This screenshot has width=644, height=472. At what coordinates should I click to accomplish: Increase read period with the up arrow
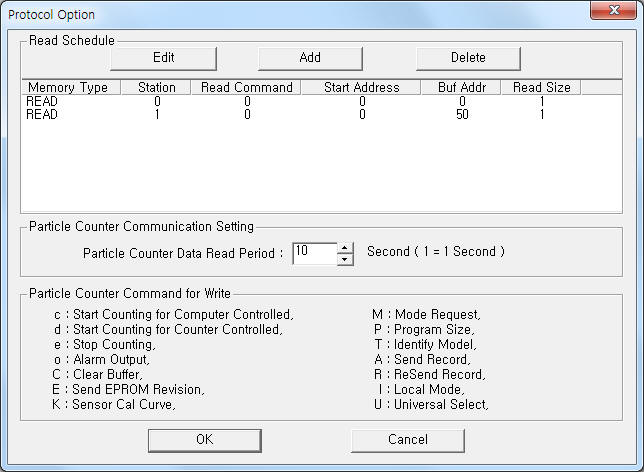(345, 248)
